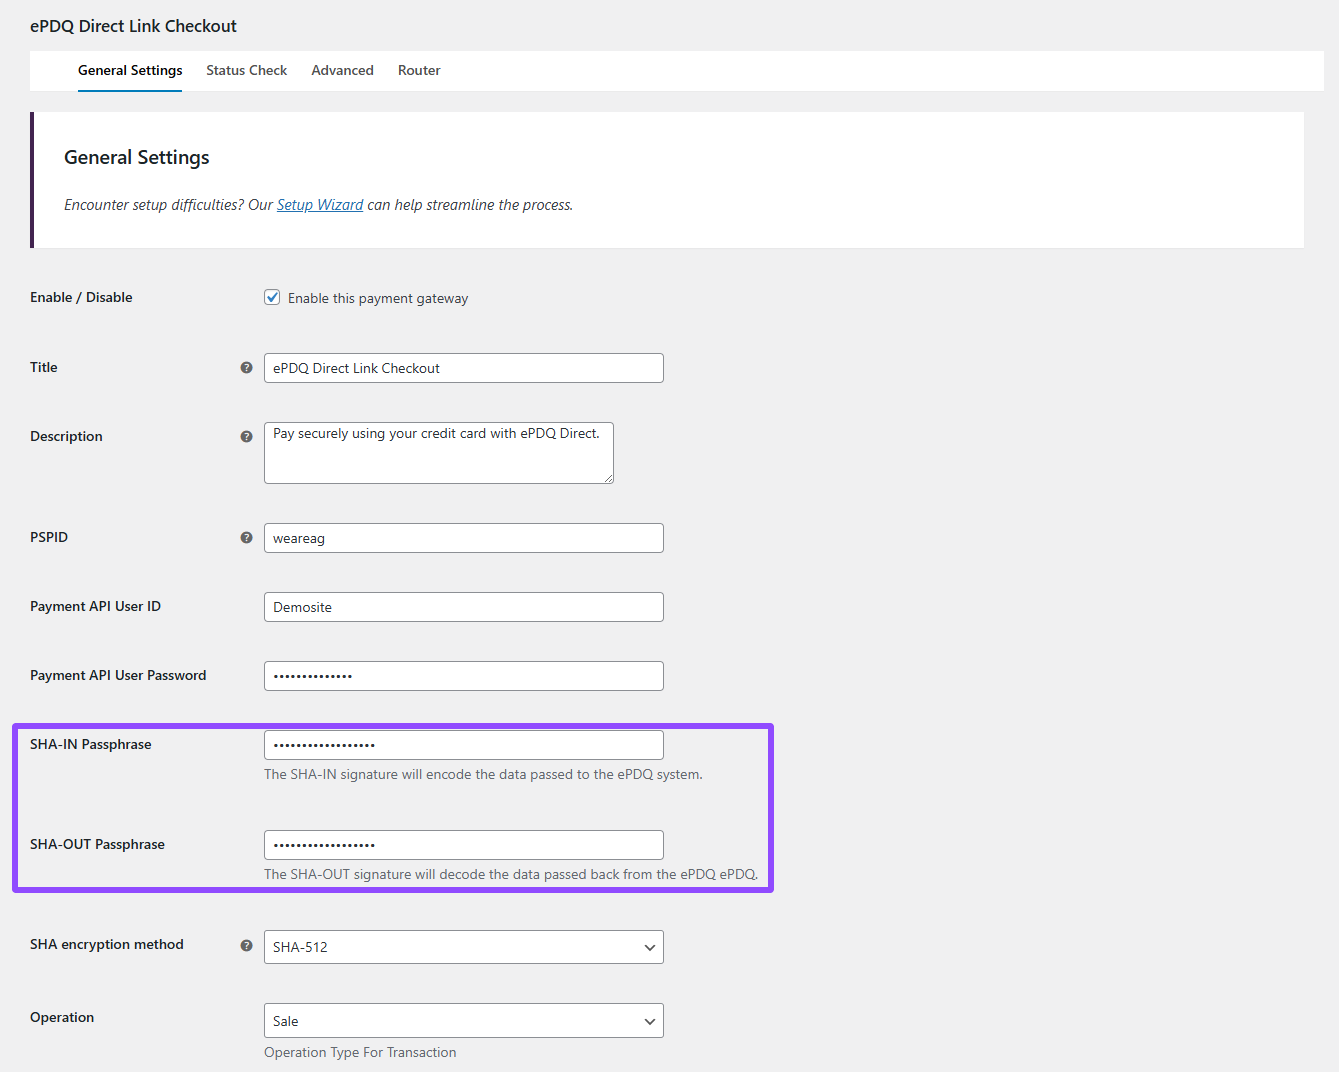Click the 'ePDQ Direct Link Checkout' page heading
Viewport: 1339px width, 1072px height.
pos(133,27)
